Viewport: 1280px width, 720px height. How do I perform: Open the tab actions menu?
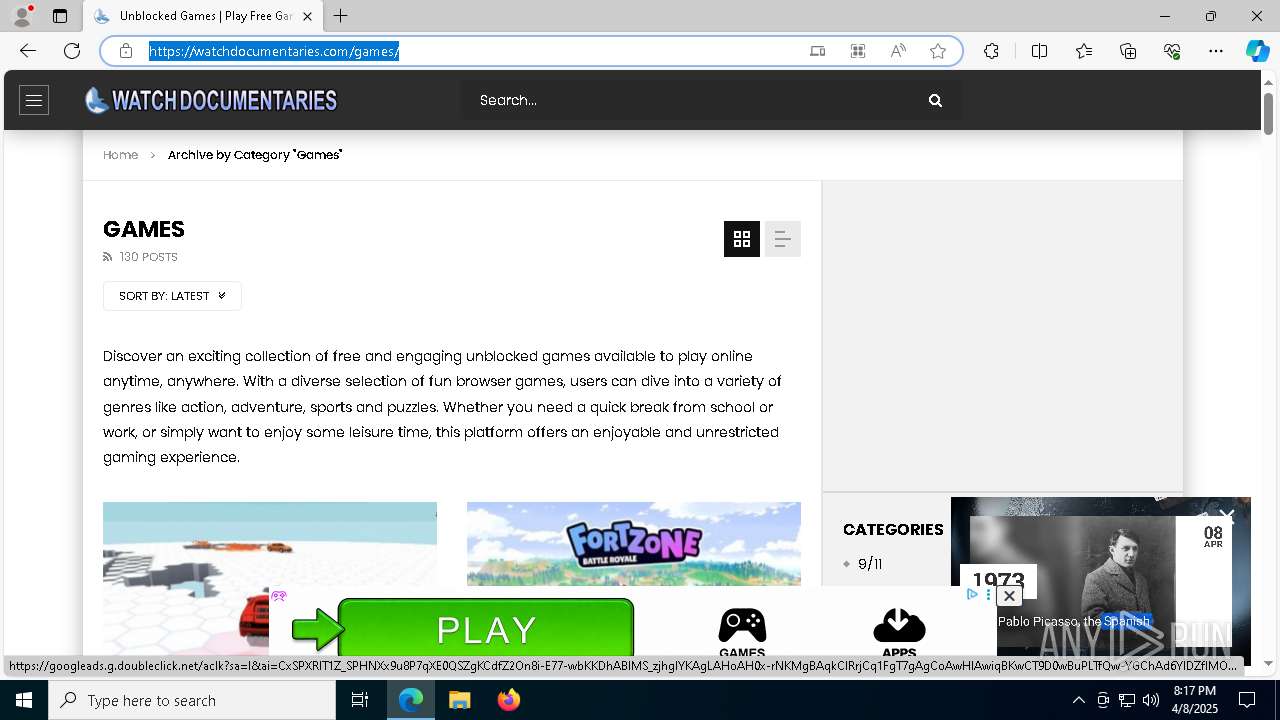click(x=60, y=16)
